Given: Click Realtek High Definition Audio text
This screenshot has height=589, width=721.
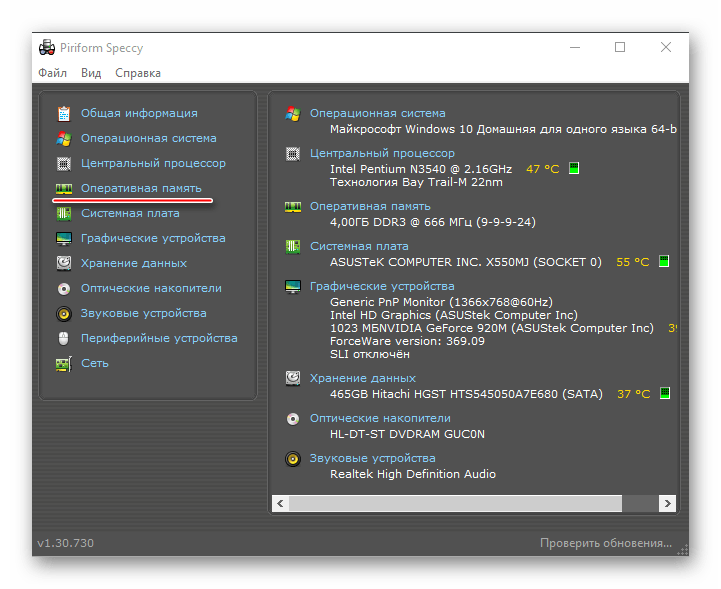Looking at the screenshot, I should (413, 474).
